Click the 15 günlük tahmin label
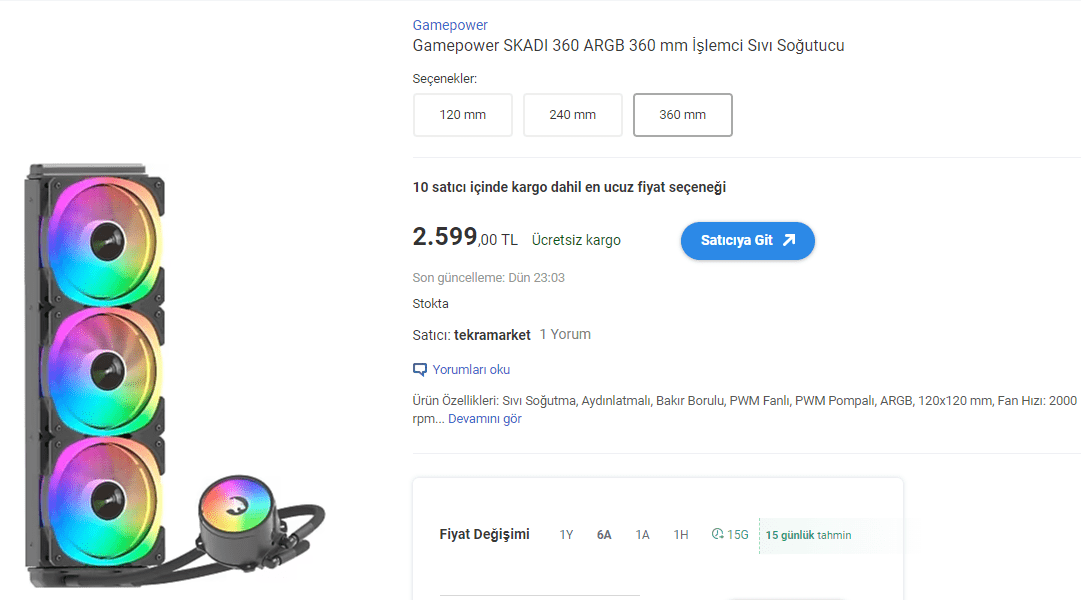The width and height of the screenshot is (1081, 600). coord(808,535)
